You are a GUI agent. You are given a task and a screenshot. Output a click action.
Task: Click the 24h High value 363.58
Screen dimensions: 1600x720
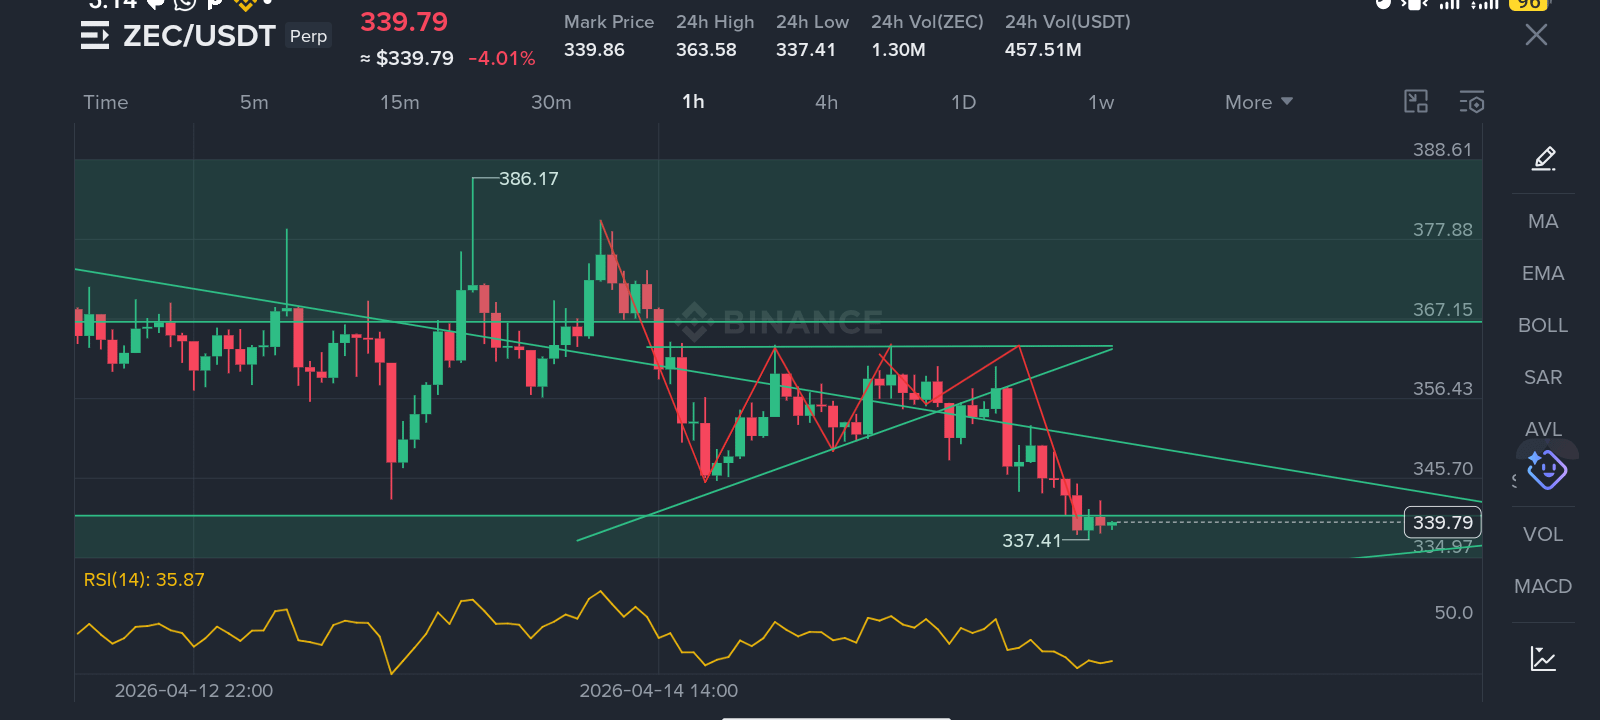(x=706, y=50)
